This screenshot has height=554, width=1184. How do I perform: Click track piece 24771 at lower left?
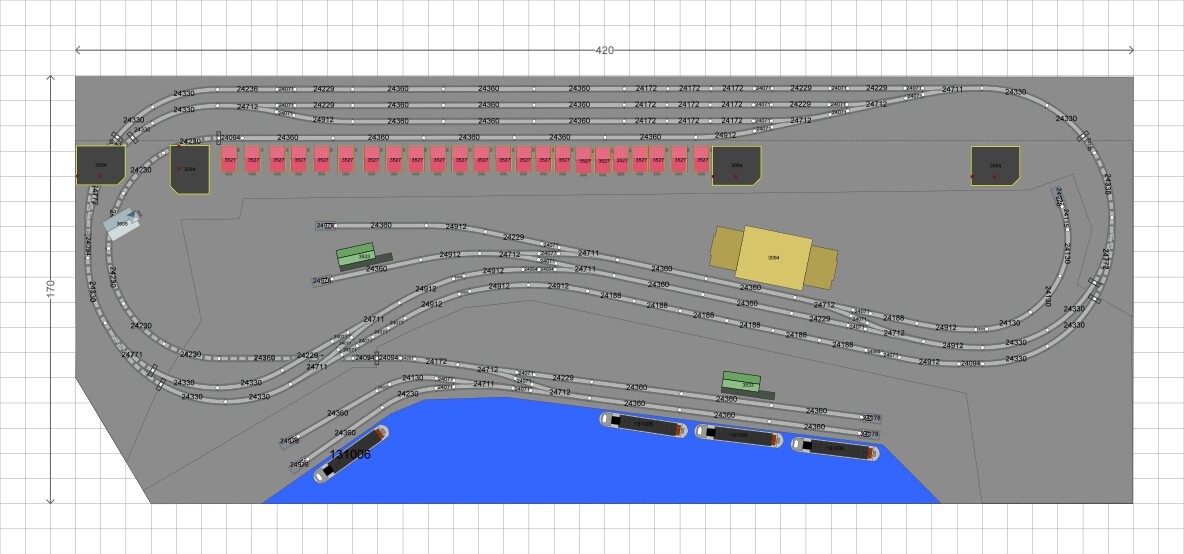click(x=132, y=355)
